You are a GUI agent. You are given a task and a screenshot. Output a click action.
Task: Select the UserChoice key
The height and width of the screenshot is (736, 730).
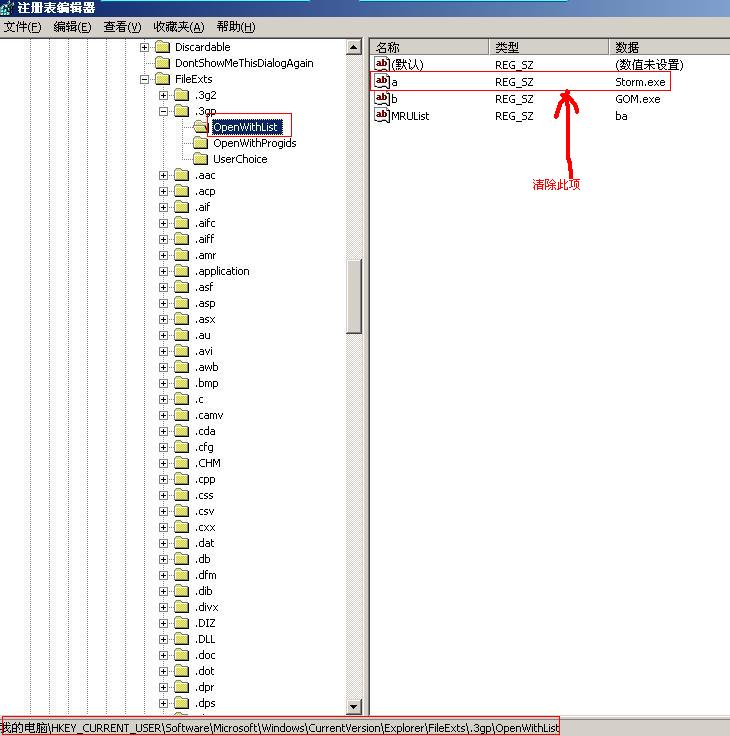(x=240, y=159)
